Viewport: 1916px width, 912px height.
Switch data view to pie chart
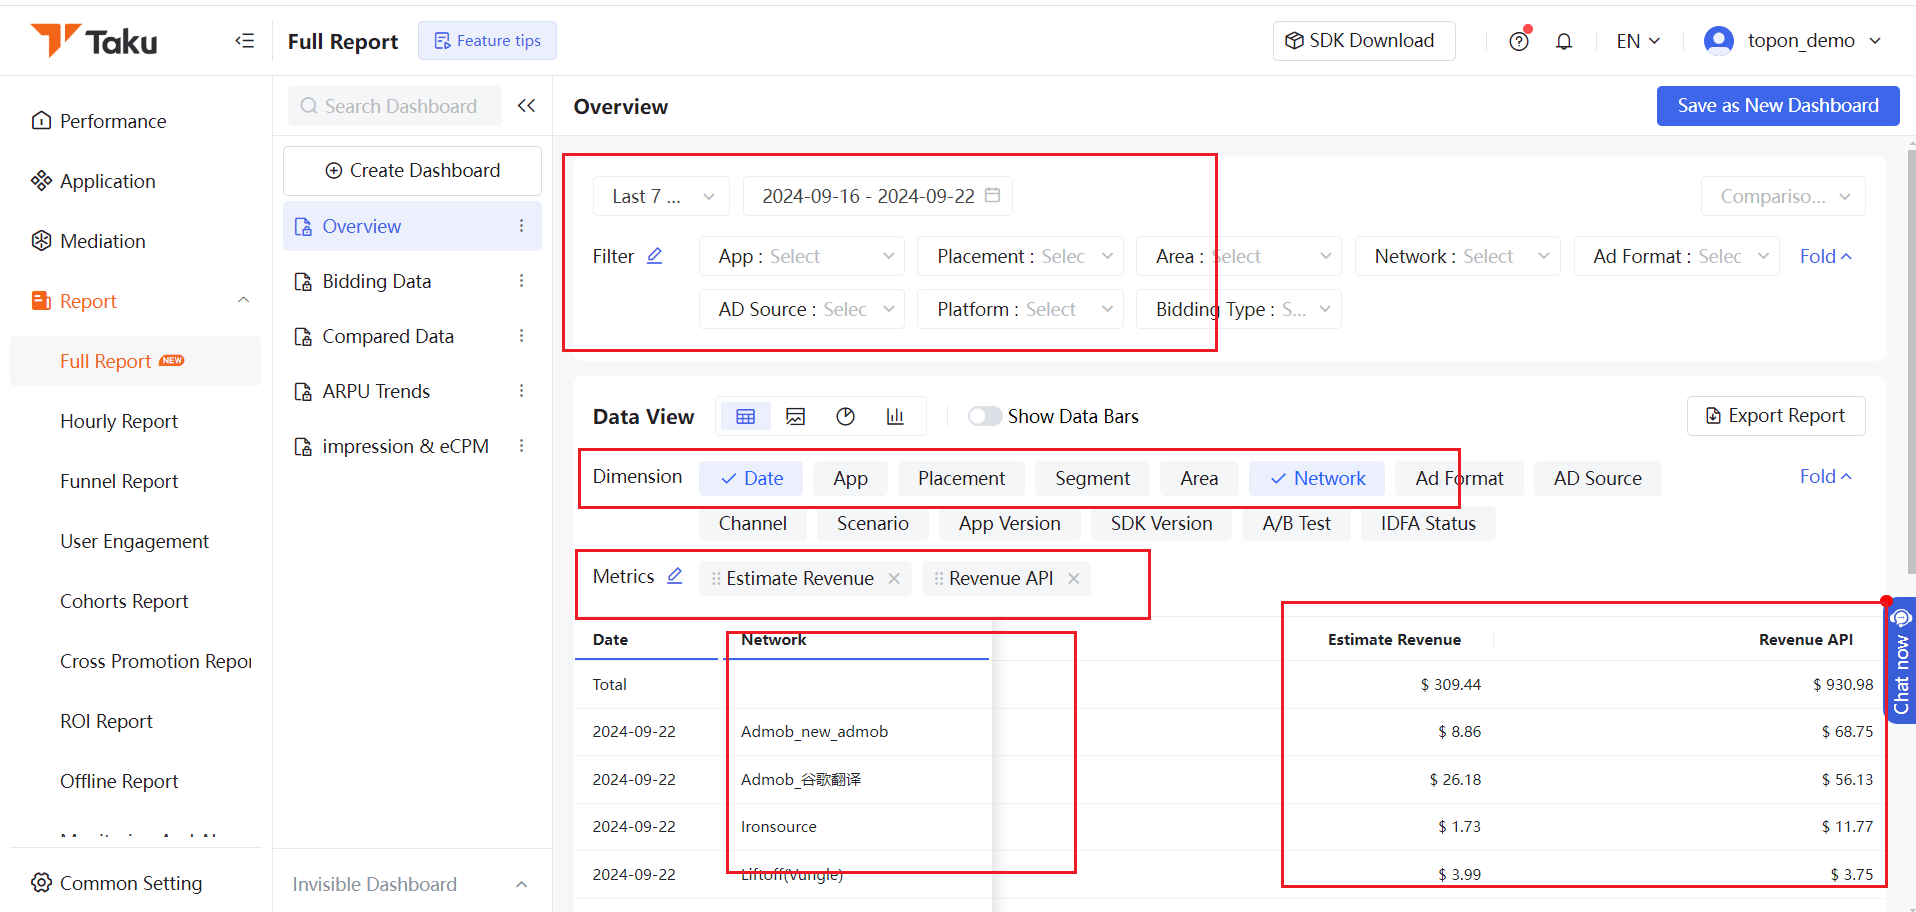(x=845, y=416)
